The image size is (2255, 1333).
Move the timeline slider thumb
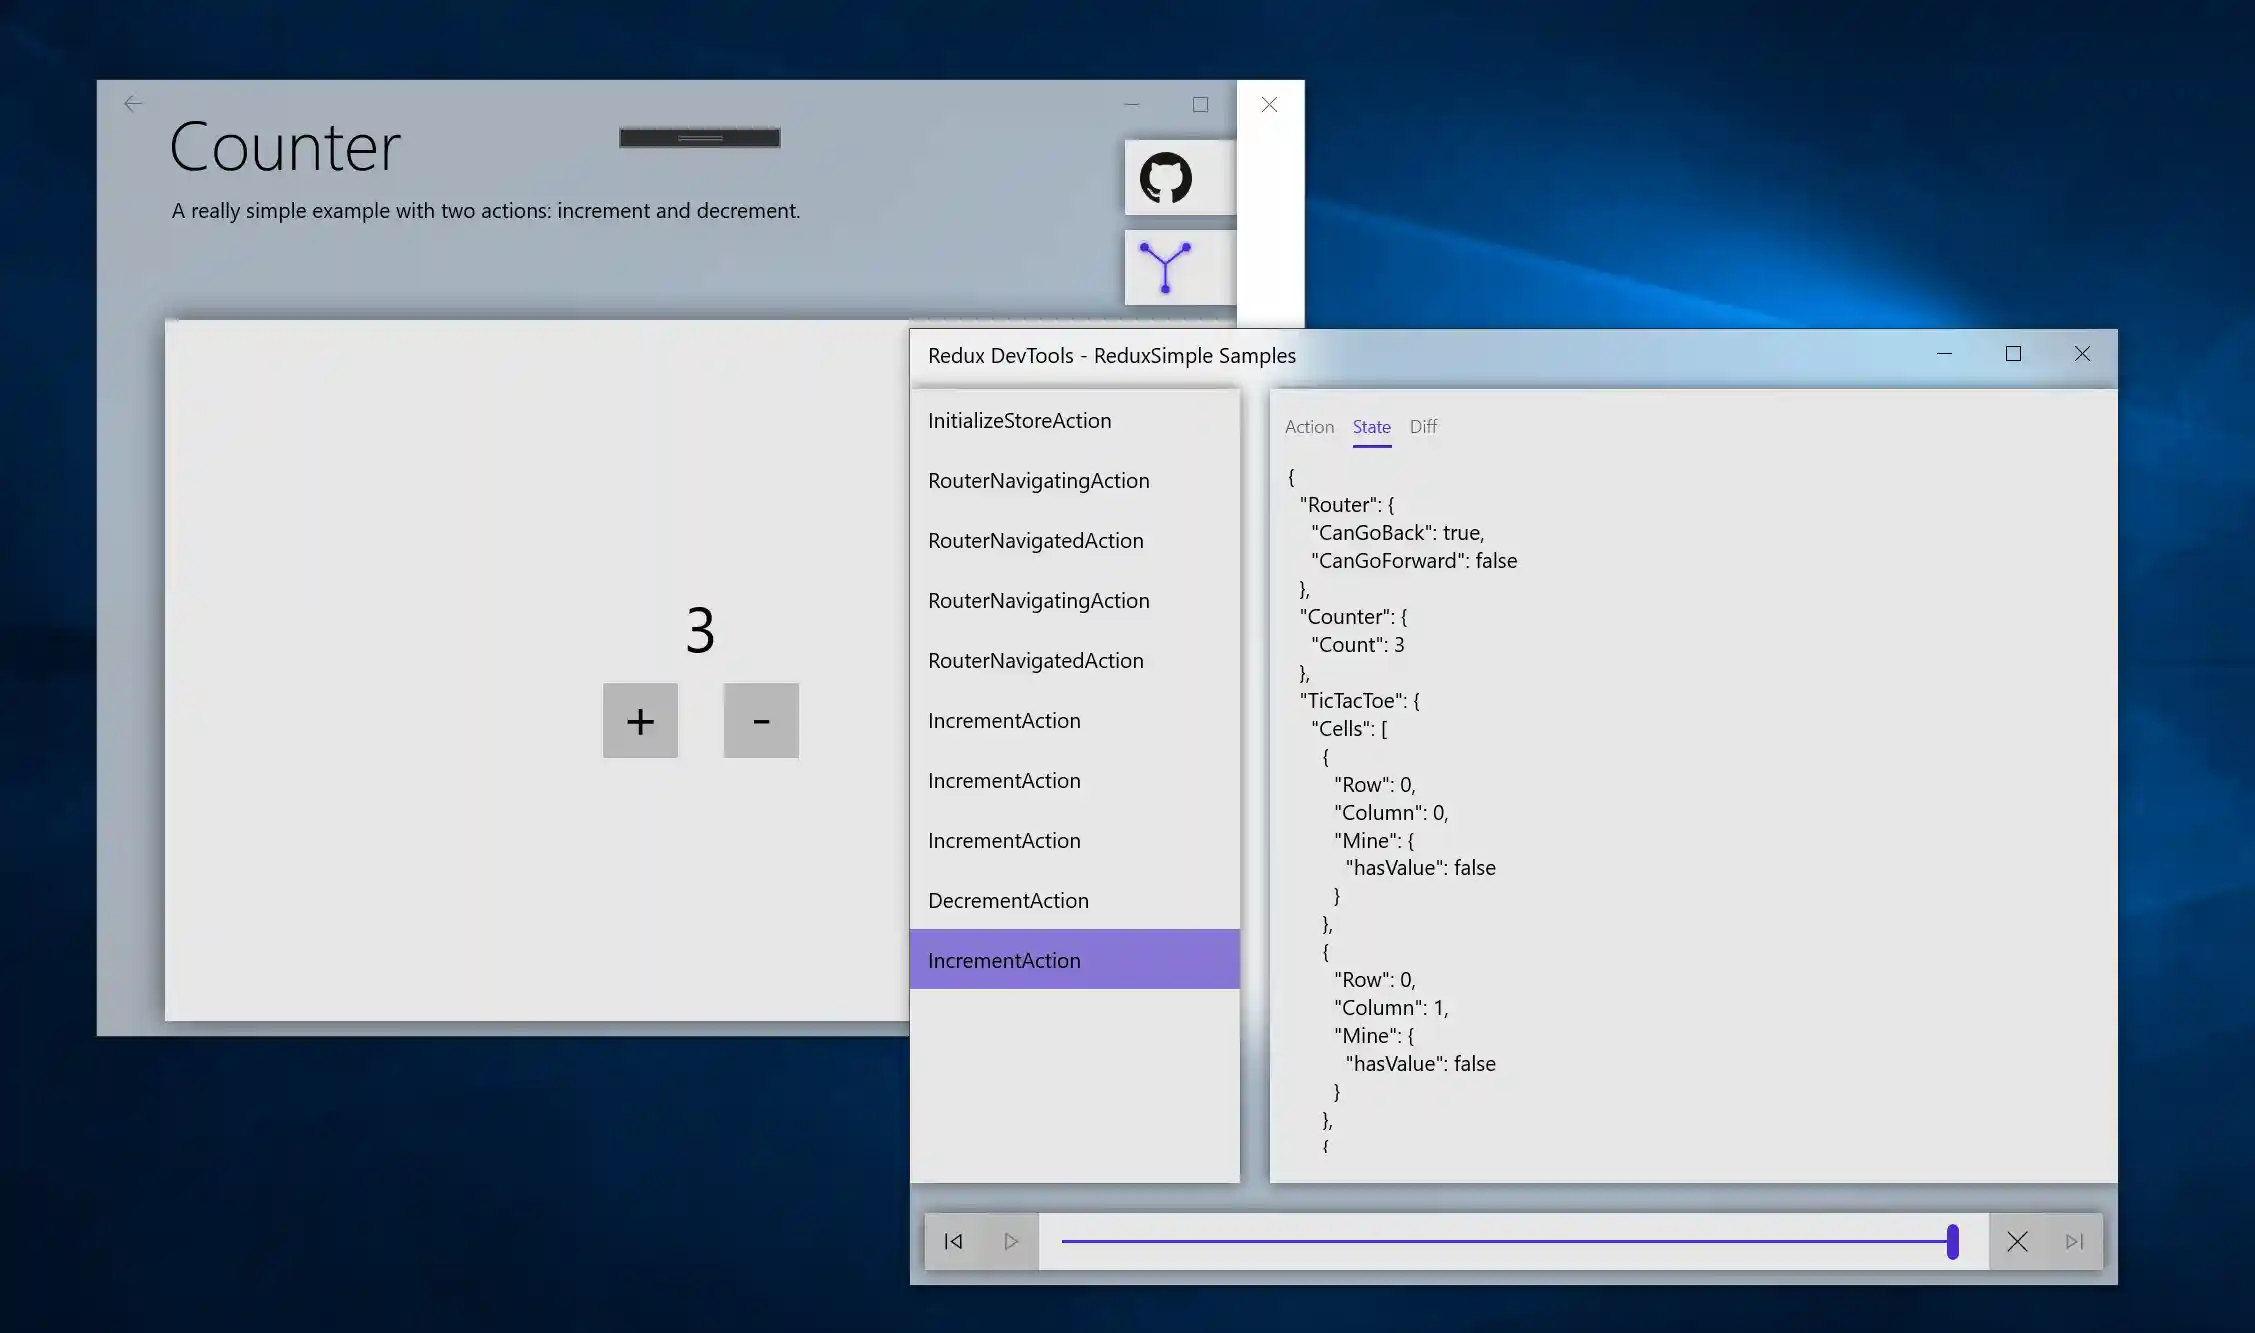pyautogui.click(x=1952, y=1241)
